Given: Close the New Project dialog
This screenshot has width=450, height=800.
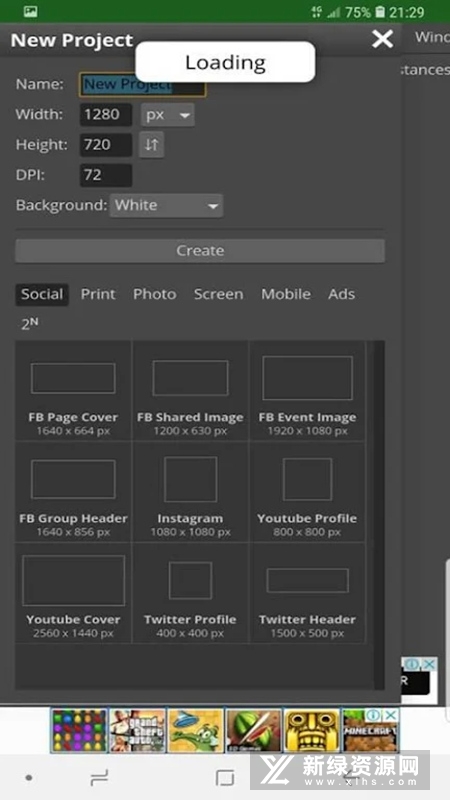Looking at the screenshot, I should click(382, 39).
